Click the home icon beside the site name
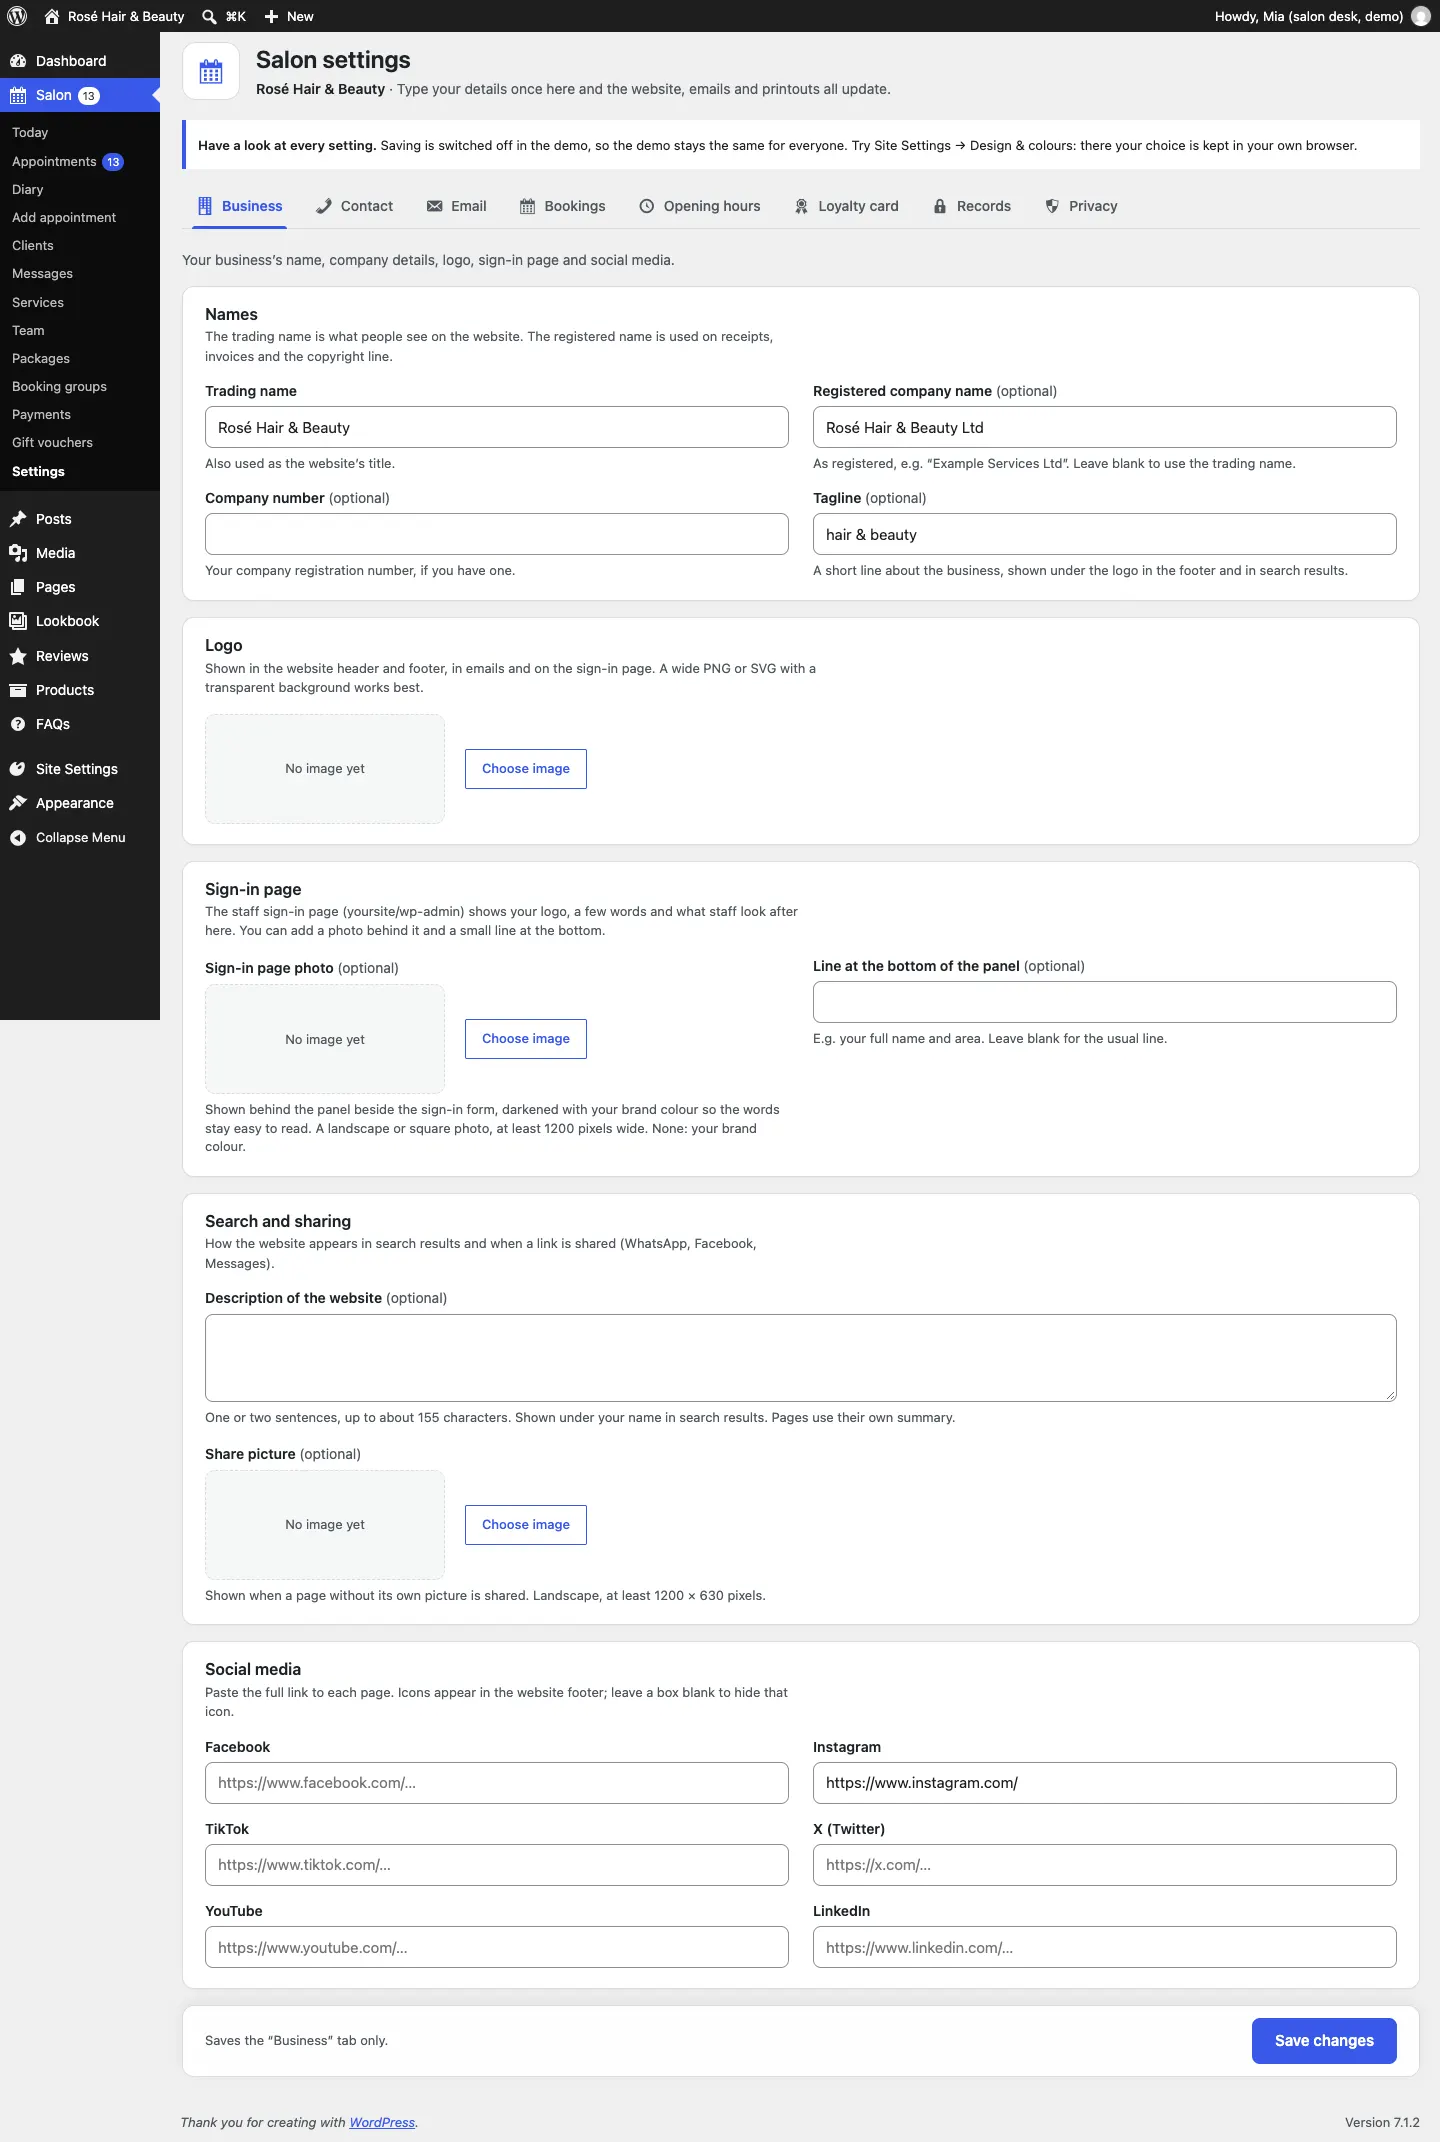This screenshot has height=2142, width=1440. pos(52,16)
